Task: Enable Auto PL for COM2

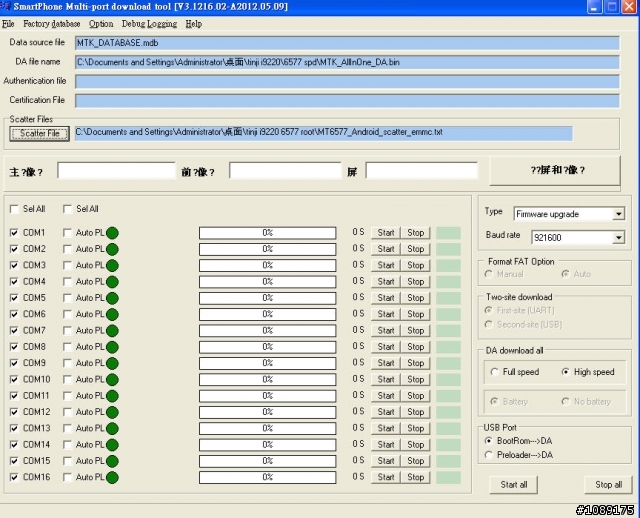Action: pos(67,249)
